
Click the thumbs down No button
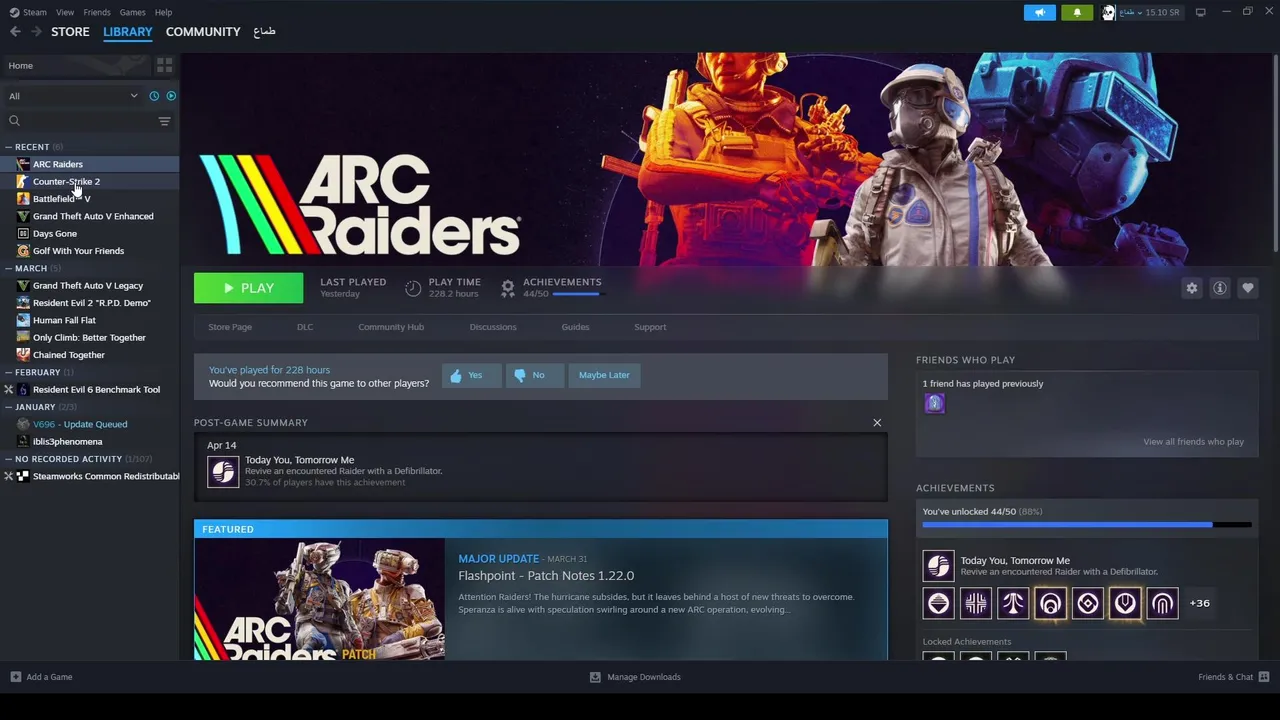(535, 375)
